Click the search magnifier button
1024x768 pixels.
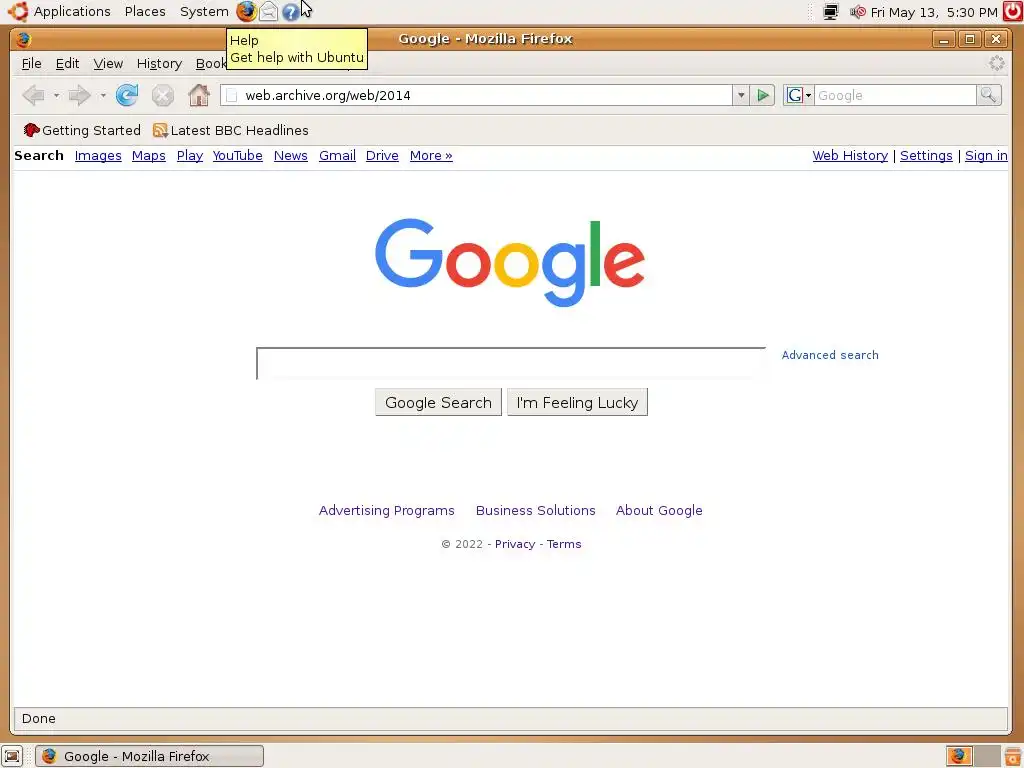point(989,95)
